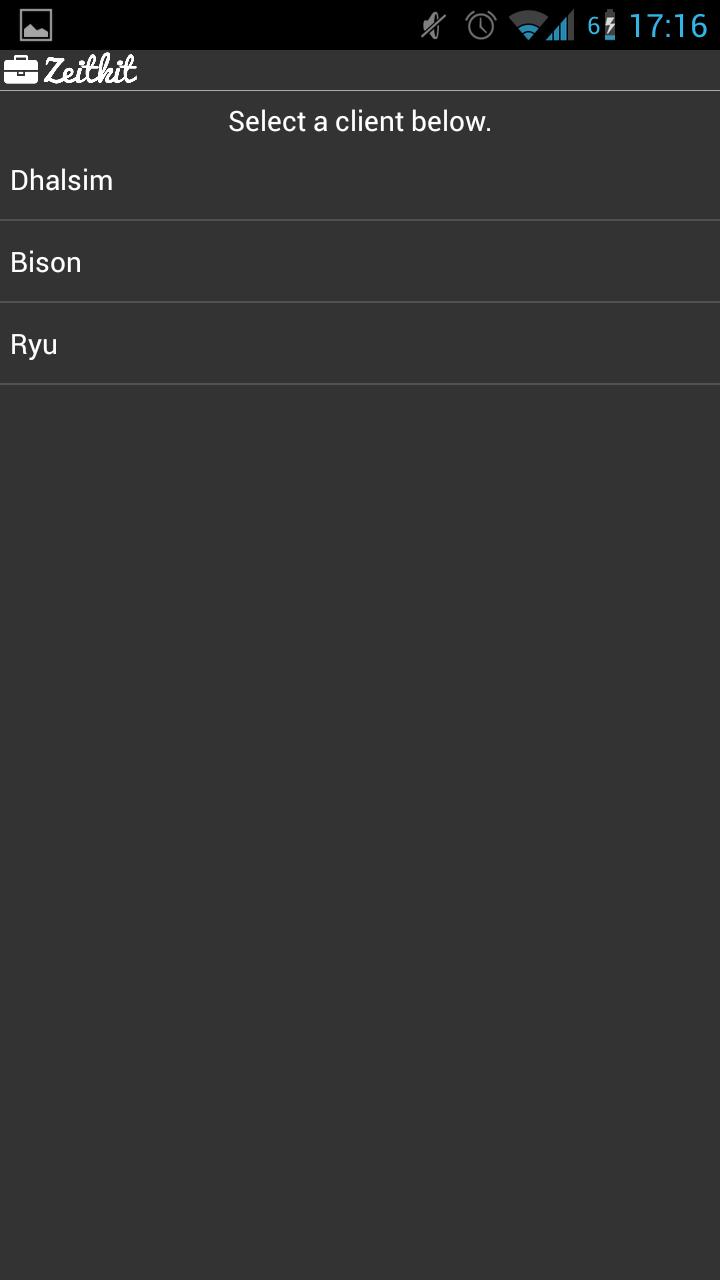Tap the "Select a client below." heading
The height and width of the screenshot is (1280, 720).
[x=360, y=122]
